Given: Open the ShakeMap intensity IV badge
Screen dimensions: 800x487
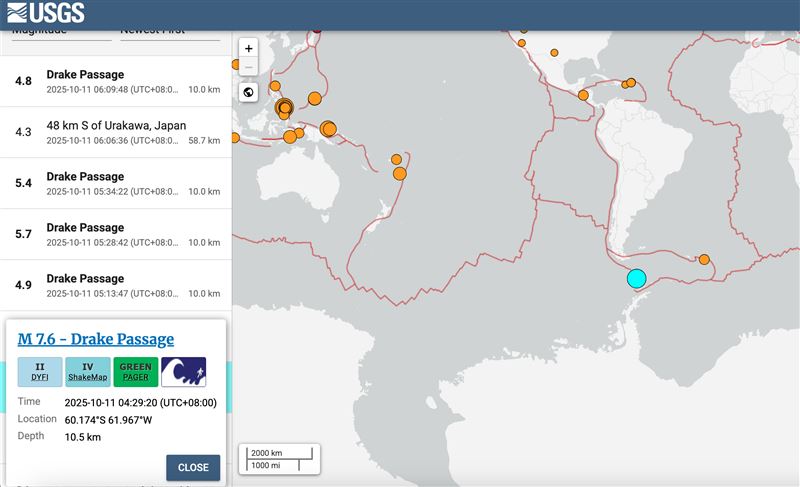Looking at the screenshot, I should pyautogui.click(x=88, y=372).
